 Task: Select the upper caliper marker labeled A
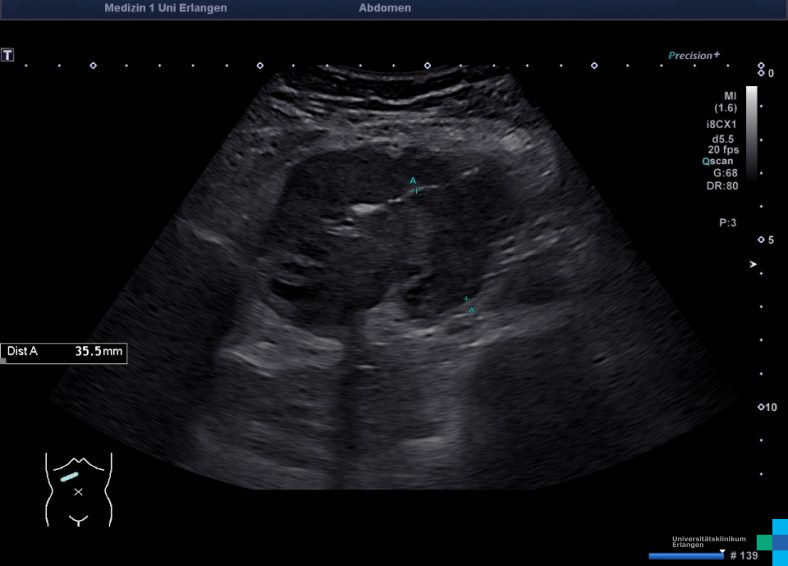pyautogui.click(x=416, y=190)
